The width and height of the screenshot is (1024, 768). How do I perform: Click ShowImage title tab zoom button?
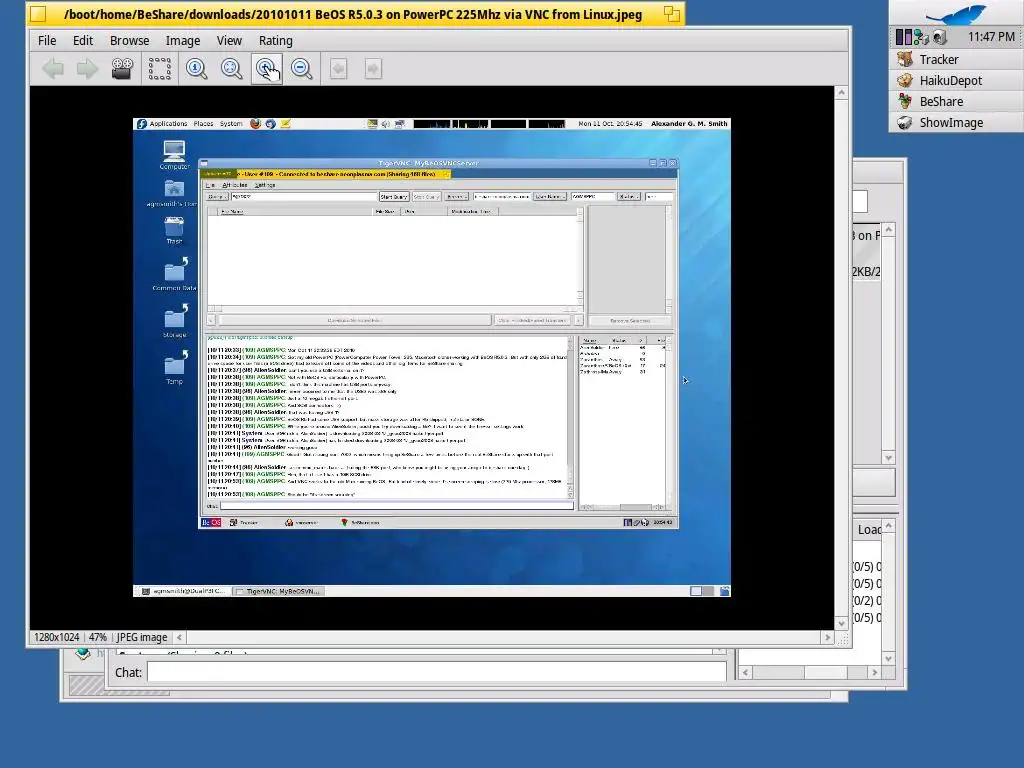click(x=671, y=14)
